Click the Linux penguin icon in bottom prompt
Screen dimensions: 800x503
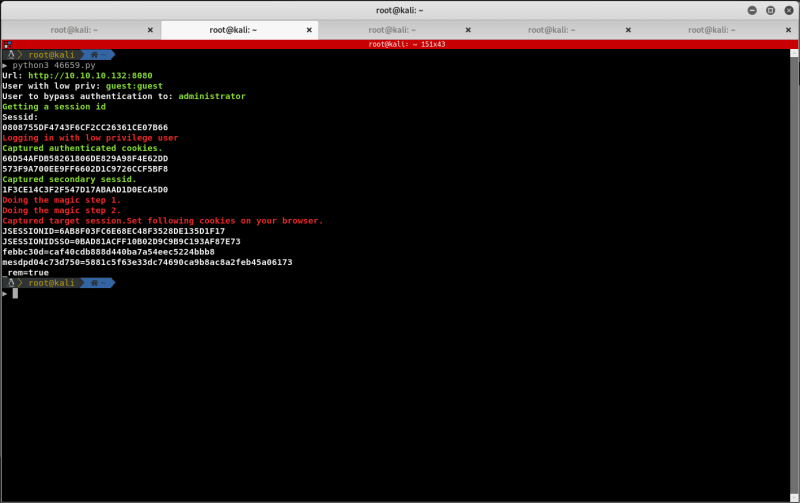11,283
